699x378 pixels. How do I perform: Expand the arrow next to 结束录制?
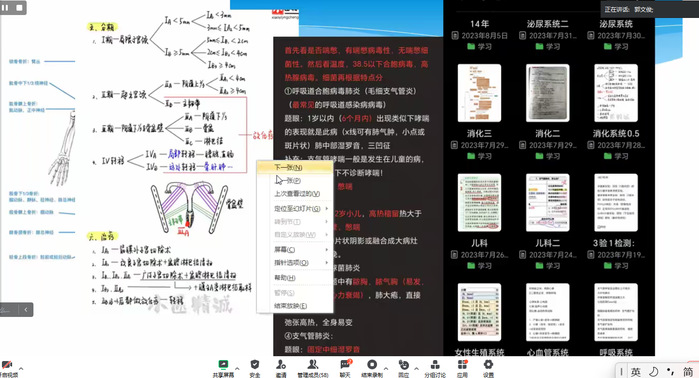coord(386,368)
